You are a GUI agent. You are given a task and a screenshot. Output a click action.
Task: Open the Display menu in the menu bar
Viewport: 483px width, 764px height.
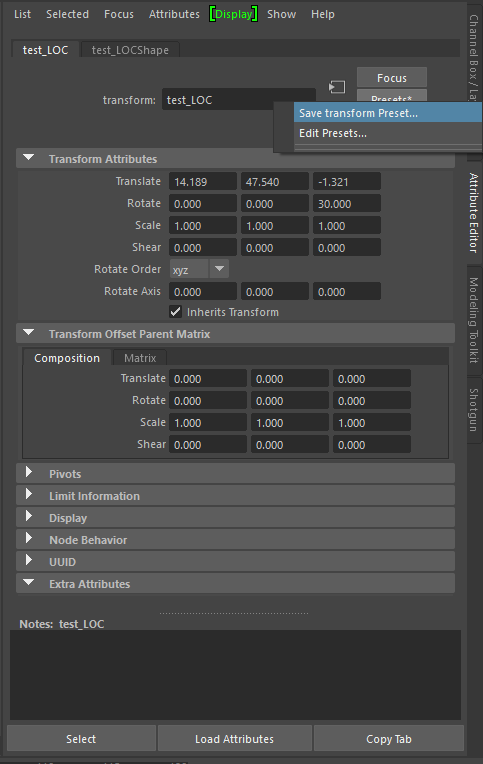coord(233,14)
